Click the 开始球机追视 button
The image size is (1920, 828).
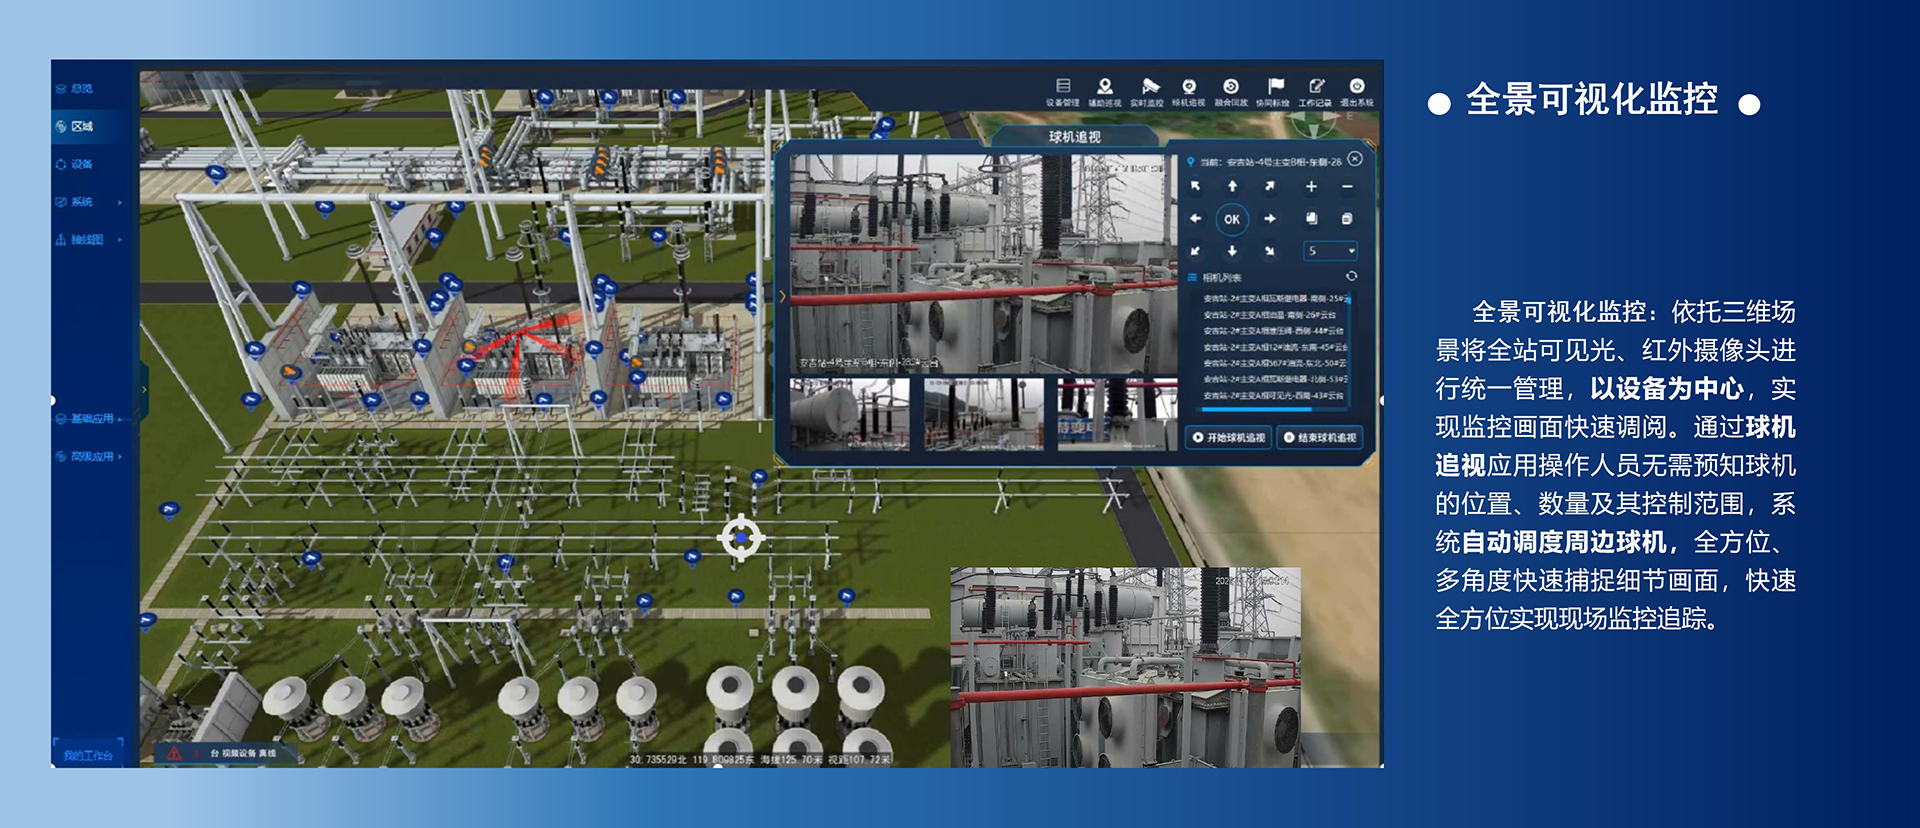coord(1229,437)
